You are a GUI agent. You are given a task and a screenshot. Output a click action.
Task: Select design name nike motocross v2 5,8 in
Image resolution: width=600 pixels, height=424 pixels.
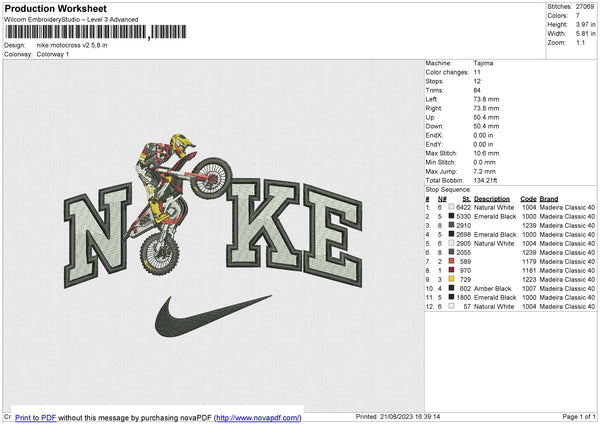coord(72,45)
